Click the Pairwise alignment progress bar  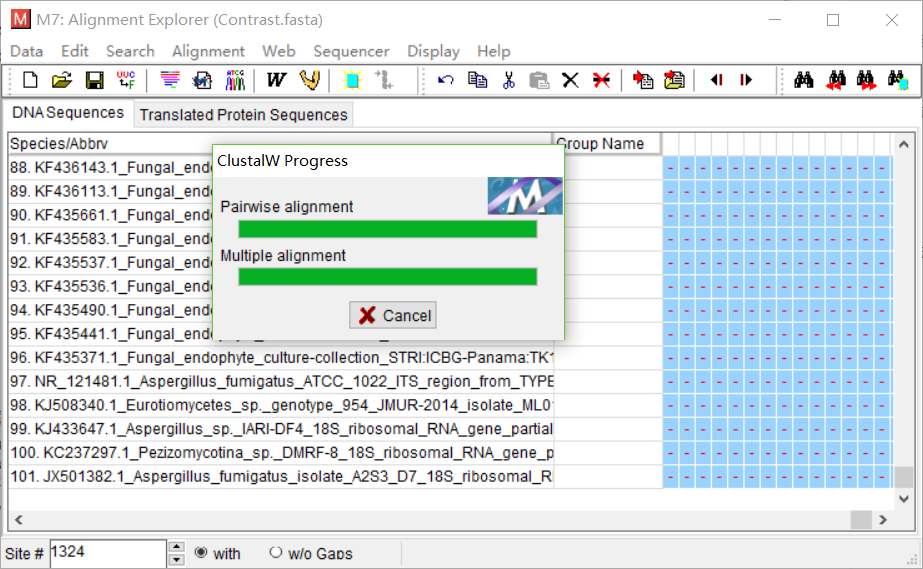388,229
